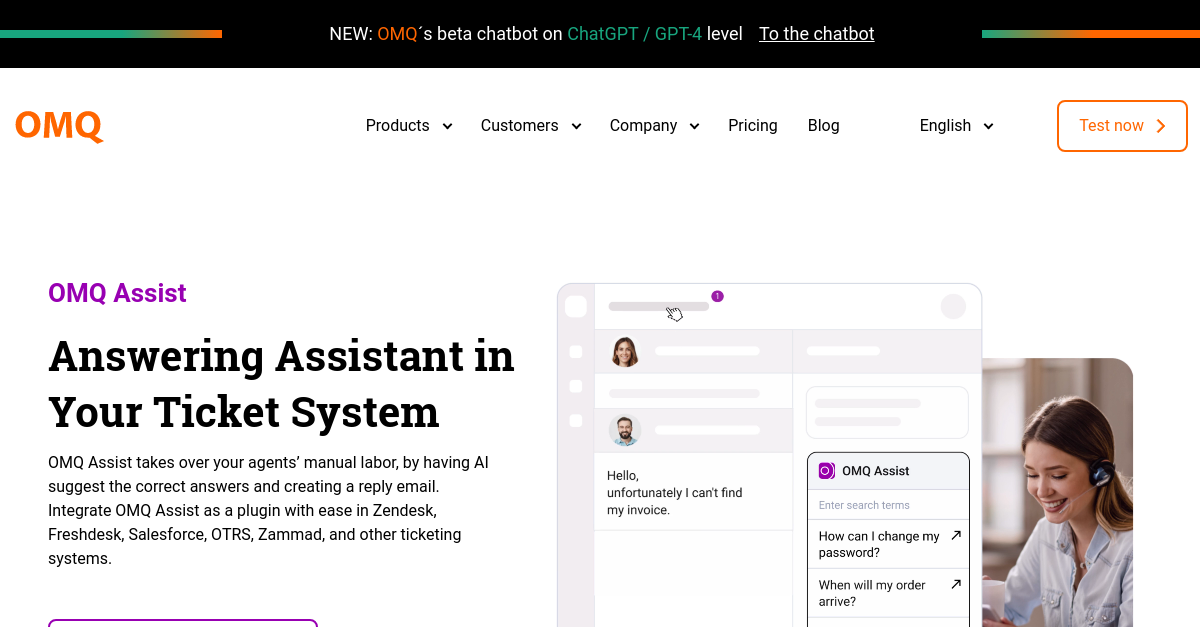The image size is (1200, 627).
Task: Click the purple OMQ Assist logo icon
Action: [x=827, y=471]
